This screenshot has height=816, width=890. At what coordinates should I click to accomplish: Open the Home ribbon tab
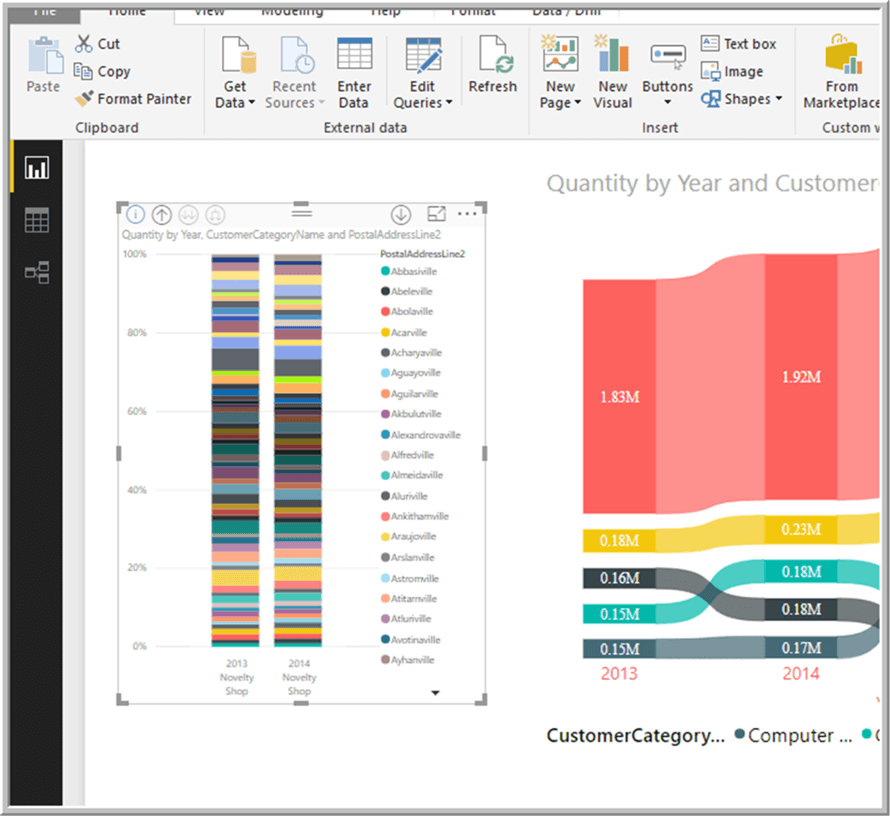(127, 11)
